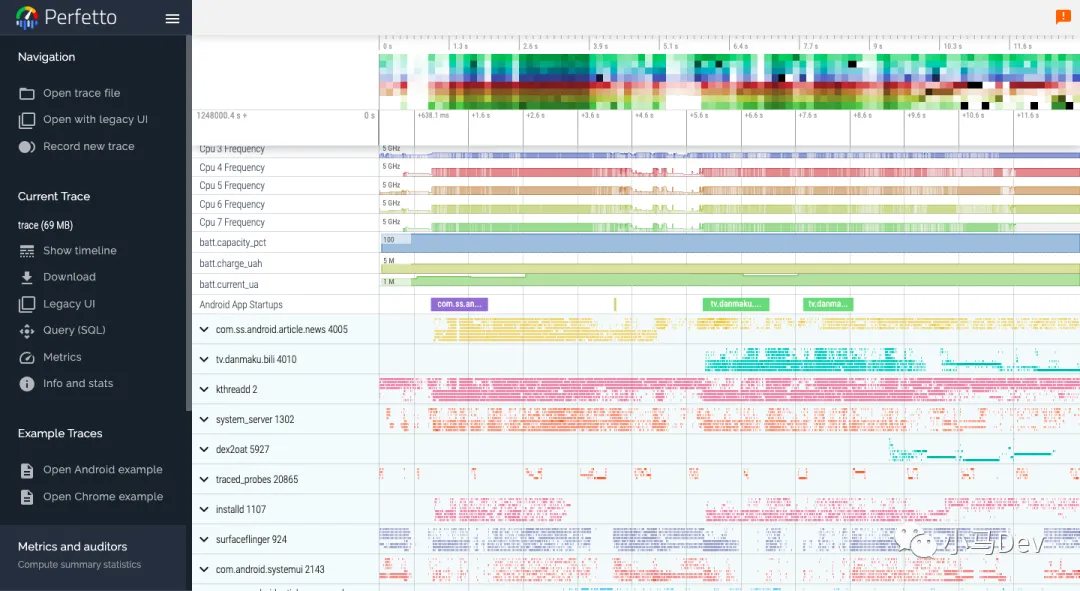Click the Download arrow icon

tap(27, 277)
